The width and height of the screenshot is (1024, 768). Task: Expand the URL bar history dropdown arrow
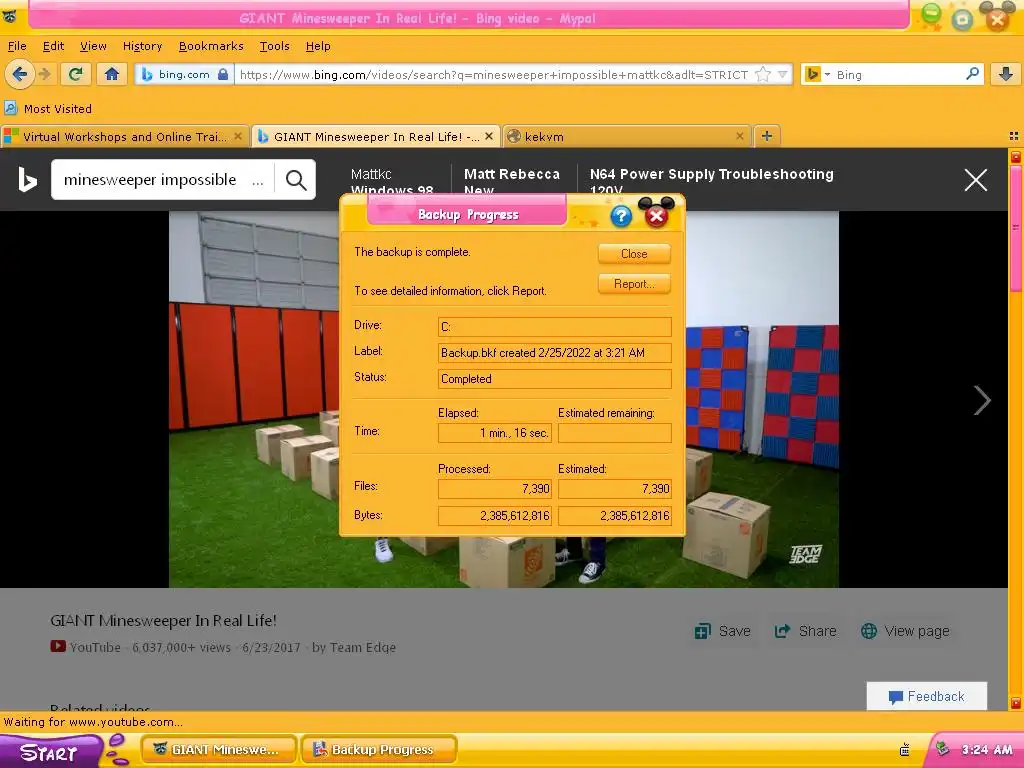pos(782,74)
